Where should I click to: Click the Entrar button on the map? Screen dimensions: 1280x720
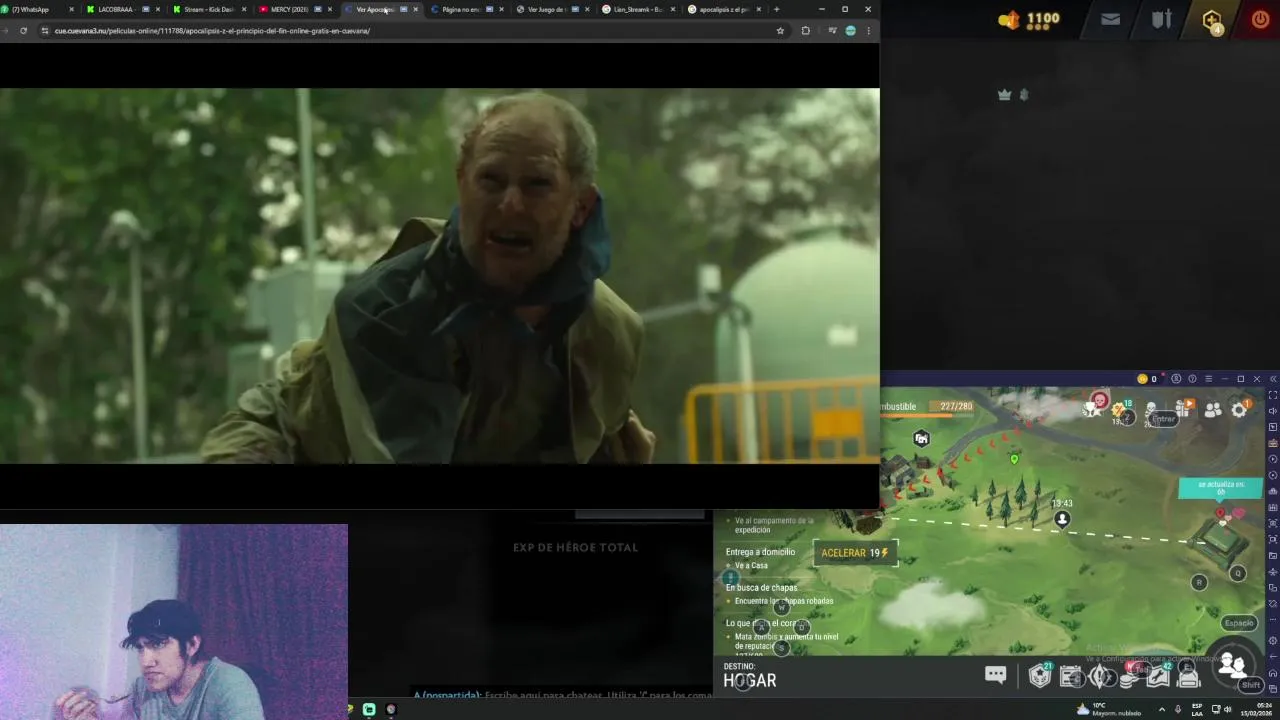pos(1163,419)
